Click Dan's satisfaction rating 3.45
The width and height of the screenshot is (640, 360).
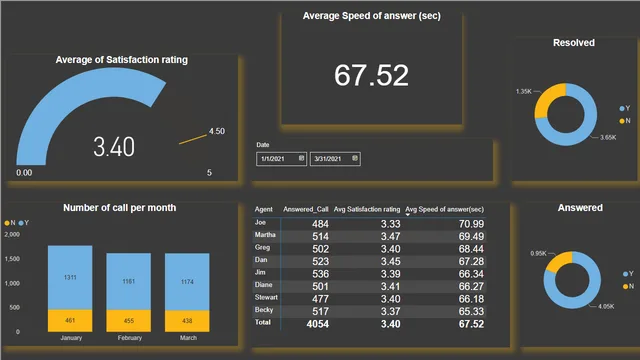391,261
